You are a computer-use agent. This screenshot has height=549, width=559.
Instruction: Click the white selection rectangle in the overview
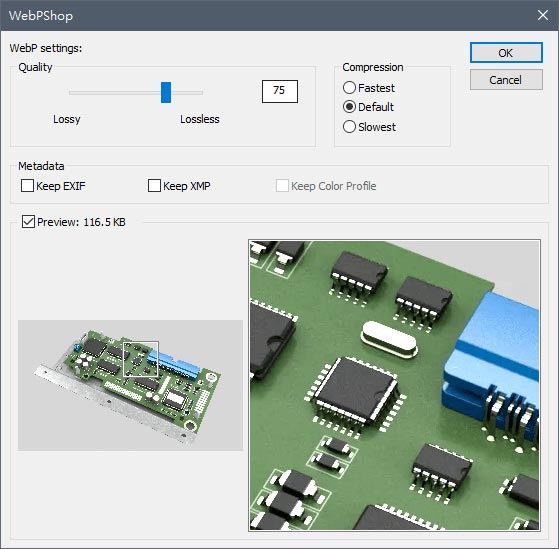(x=141, y=359)
